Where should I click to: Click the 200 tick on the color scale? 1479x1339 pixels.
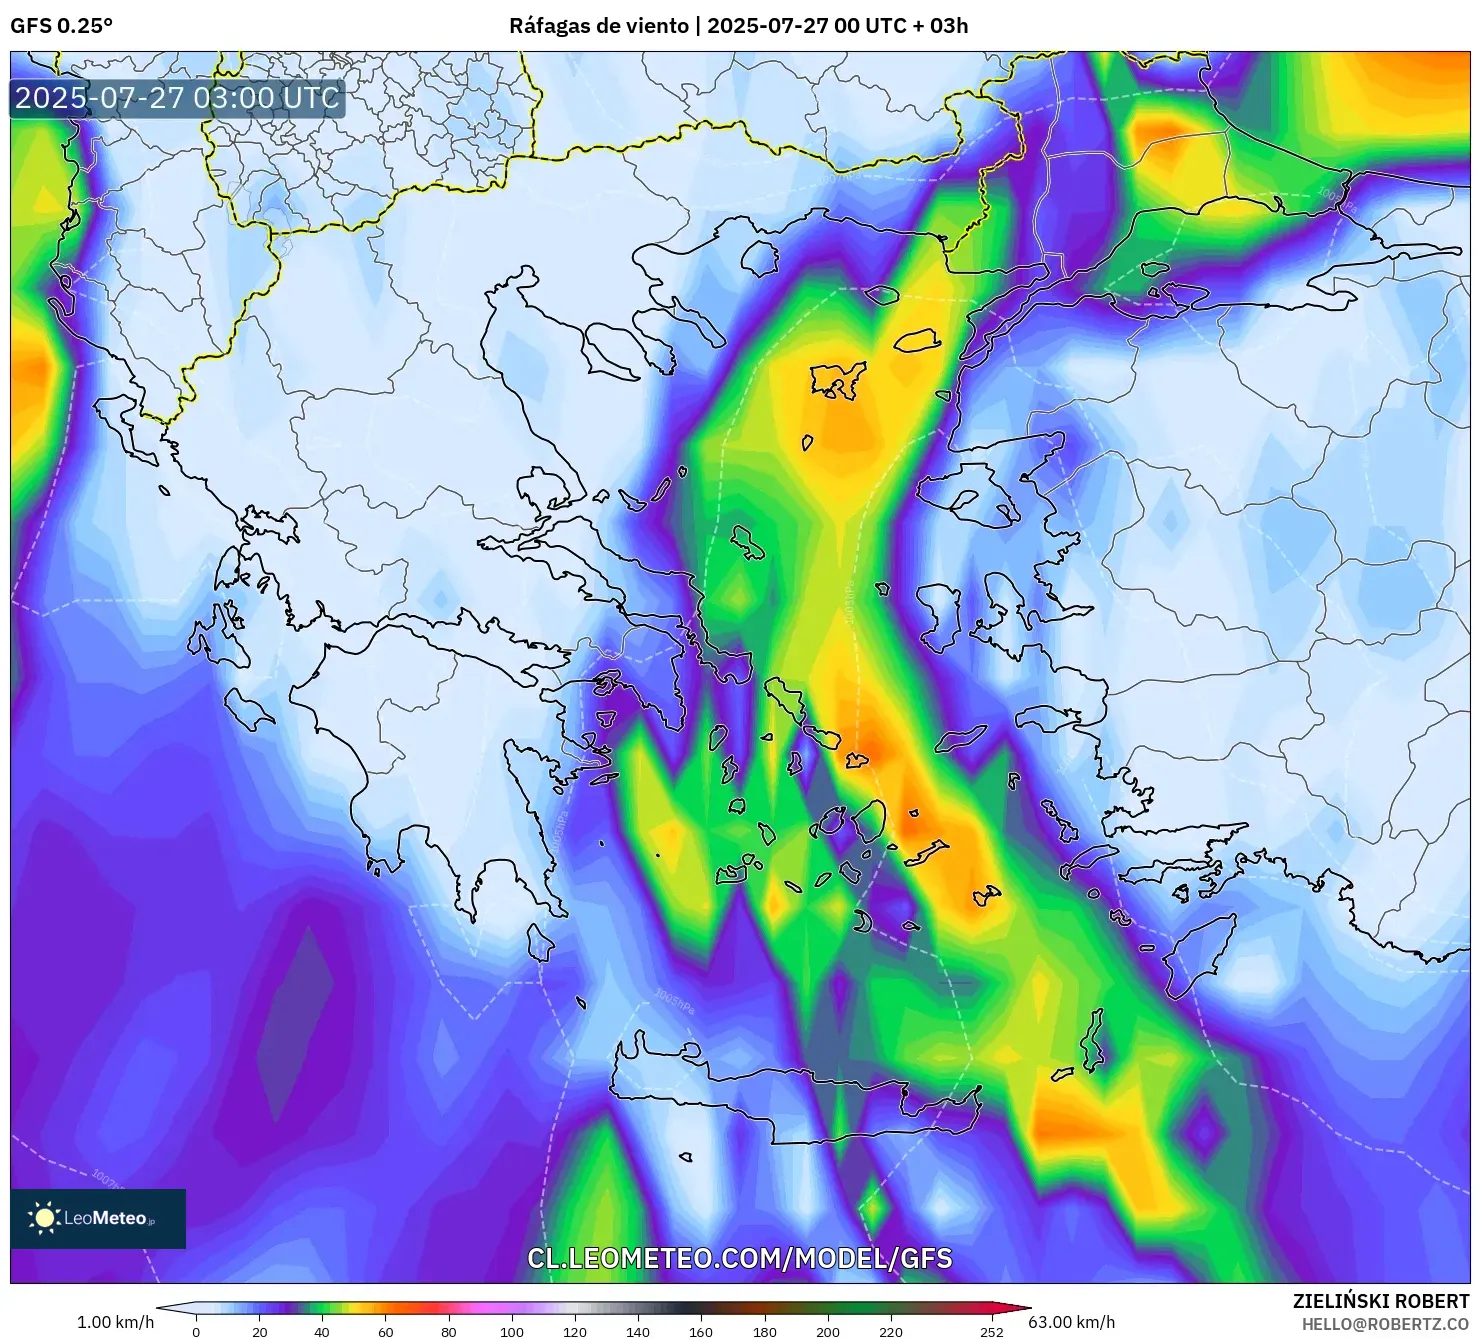click(x=828, y=1331)
